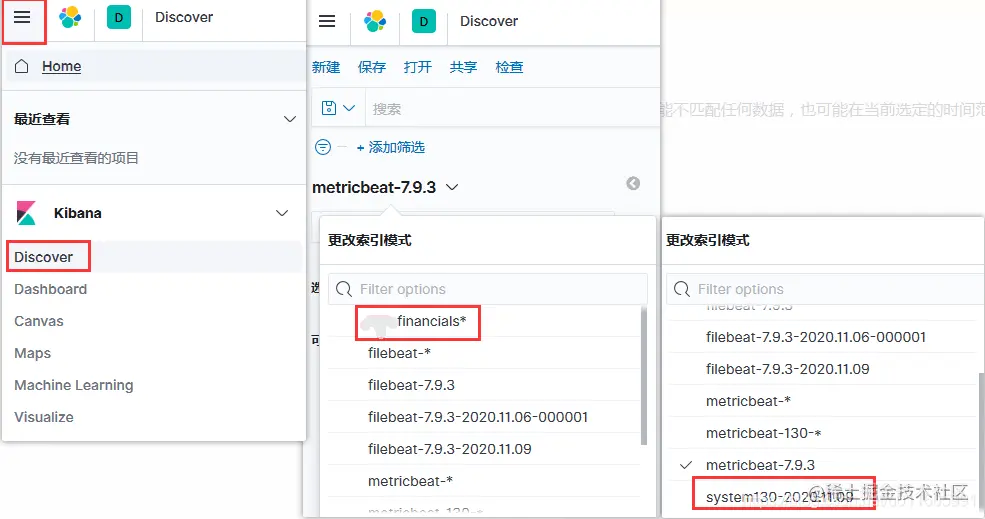Open the Home link
The height and width of the screenshot is (519, 985).
coord(62,66)
